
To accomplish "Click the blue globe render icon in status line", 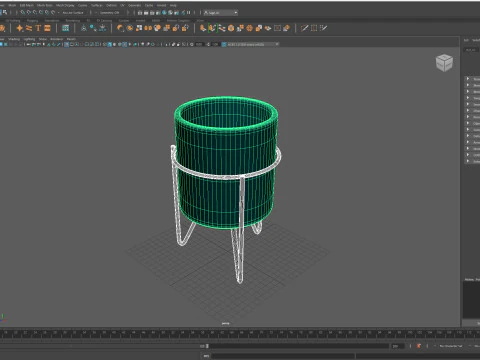I will click(x=164, y=12).
